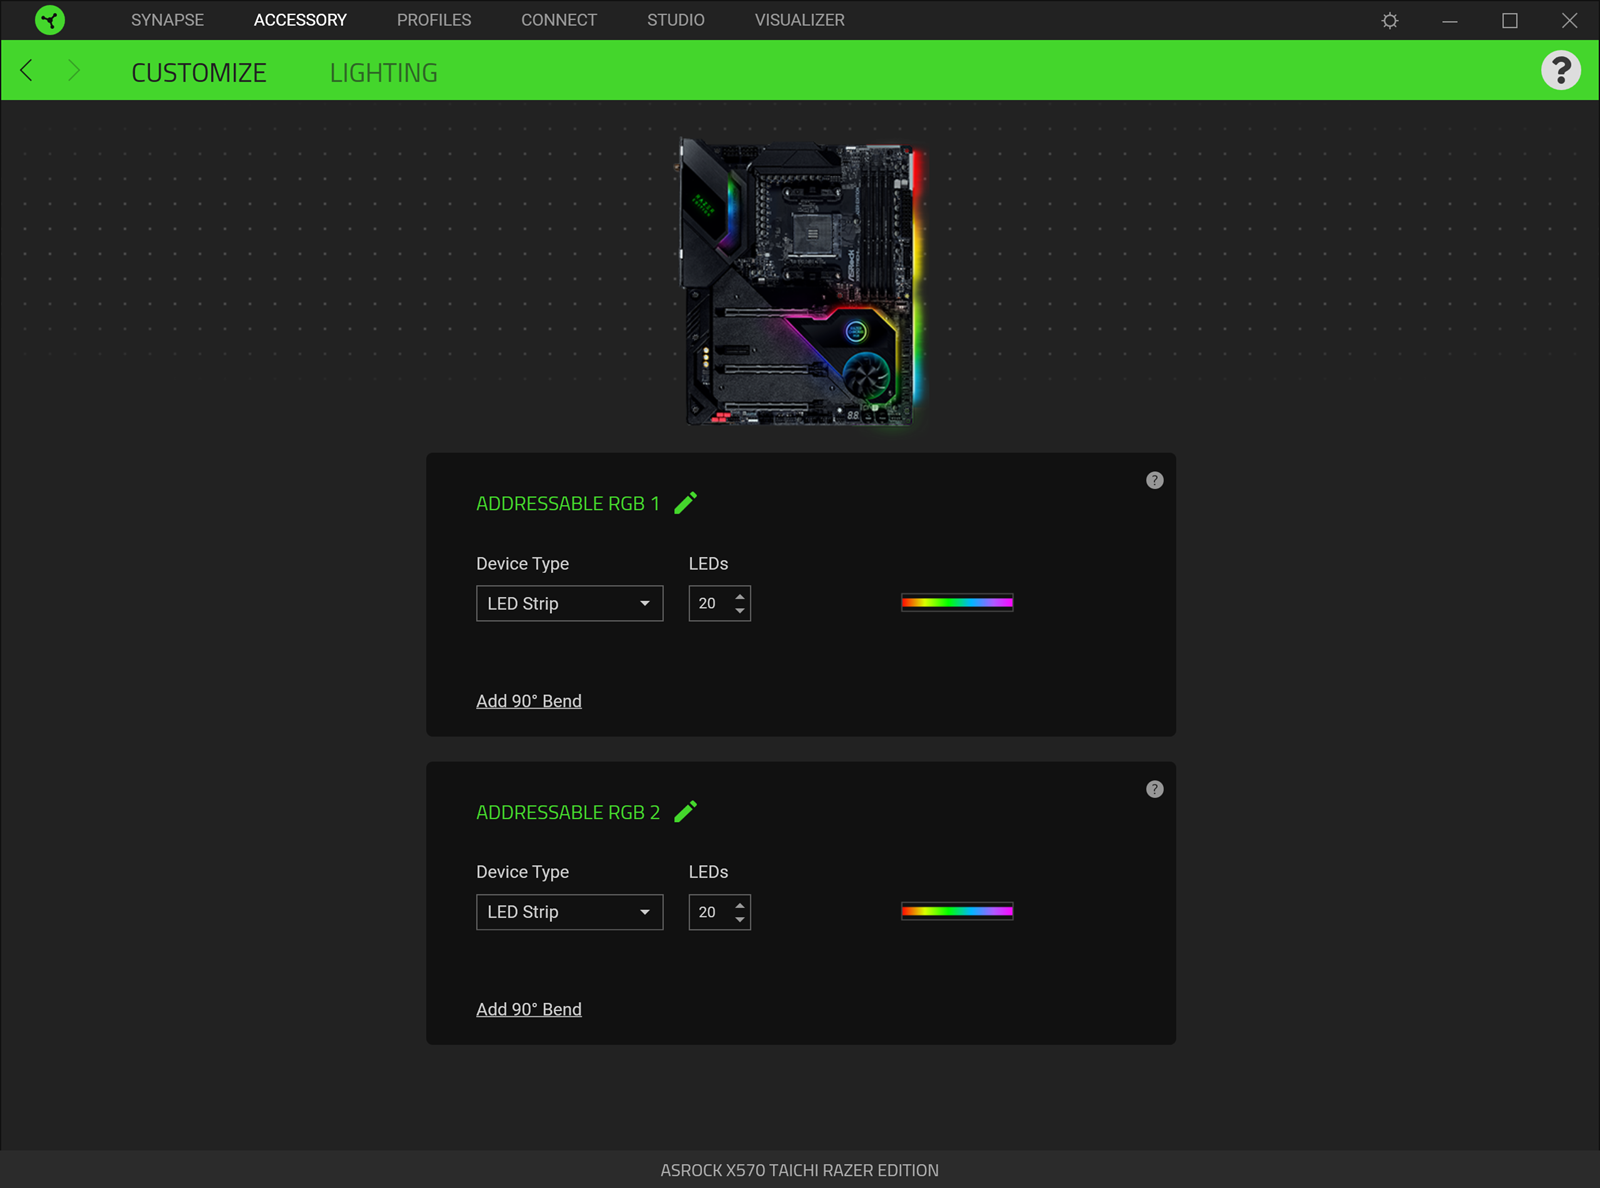The height and width of the screenshot is (1188, 1600).
Task: Click the Razer logo icon
Action: (49, 20)
